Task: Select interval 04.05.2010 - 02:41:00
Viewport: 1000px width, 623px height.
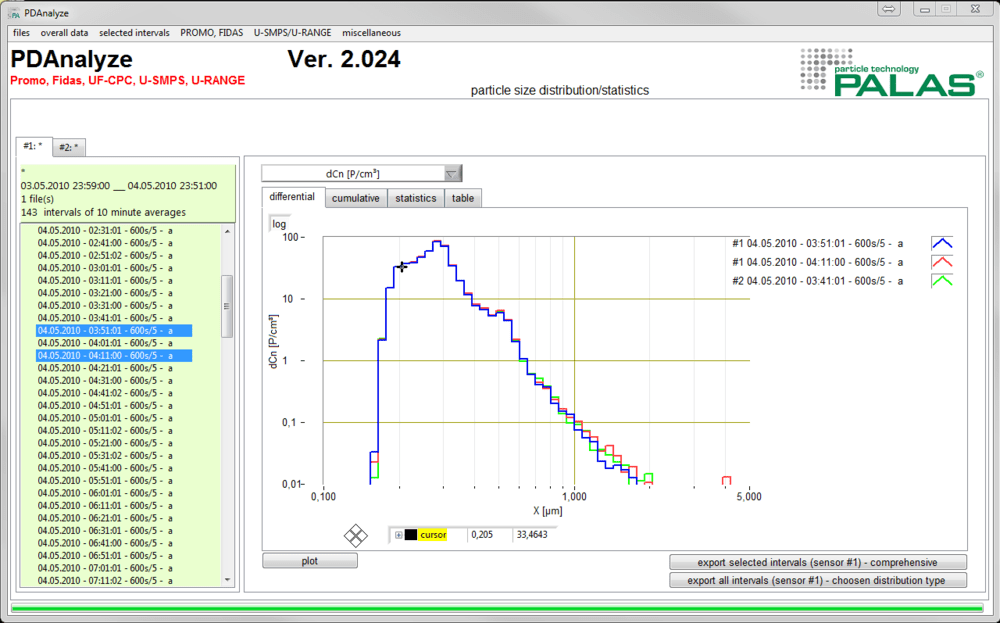Action: [105, 243]
